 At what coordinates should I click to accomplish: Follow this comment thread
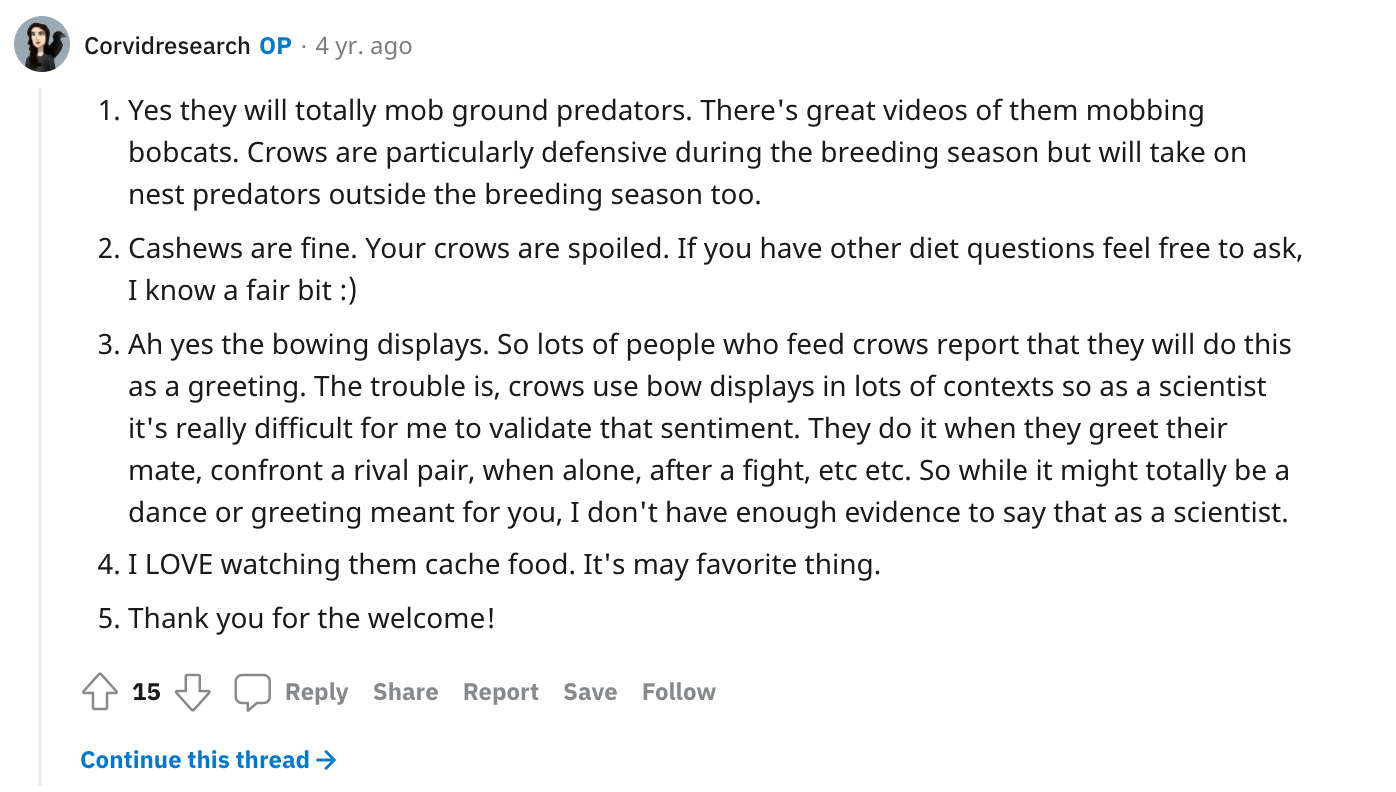[678, 692]
